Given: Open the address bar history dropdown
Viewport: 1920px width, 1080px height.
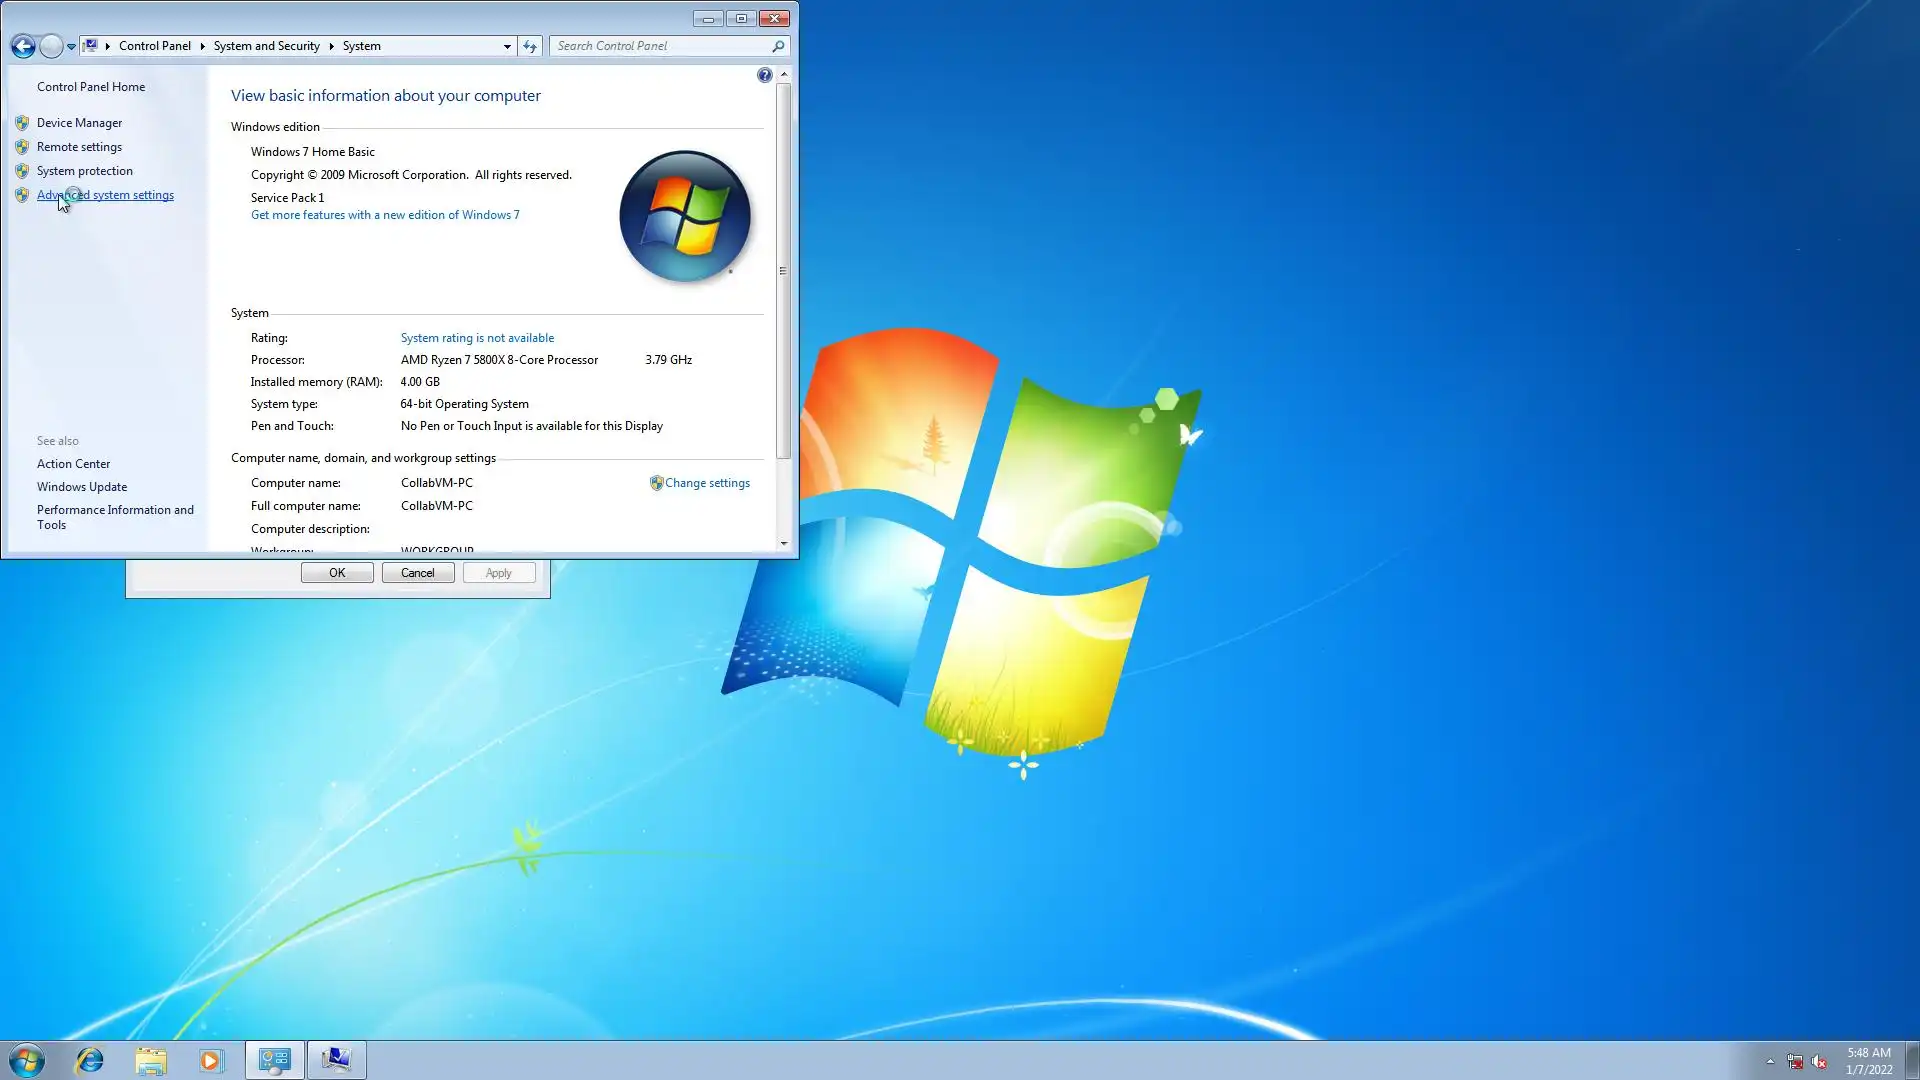Looking at the screenshot, I should pos(507,46).
